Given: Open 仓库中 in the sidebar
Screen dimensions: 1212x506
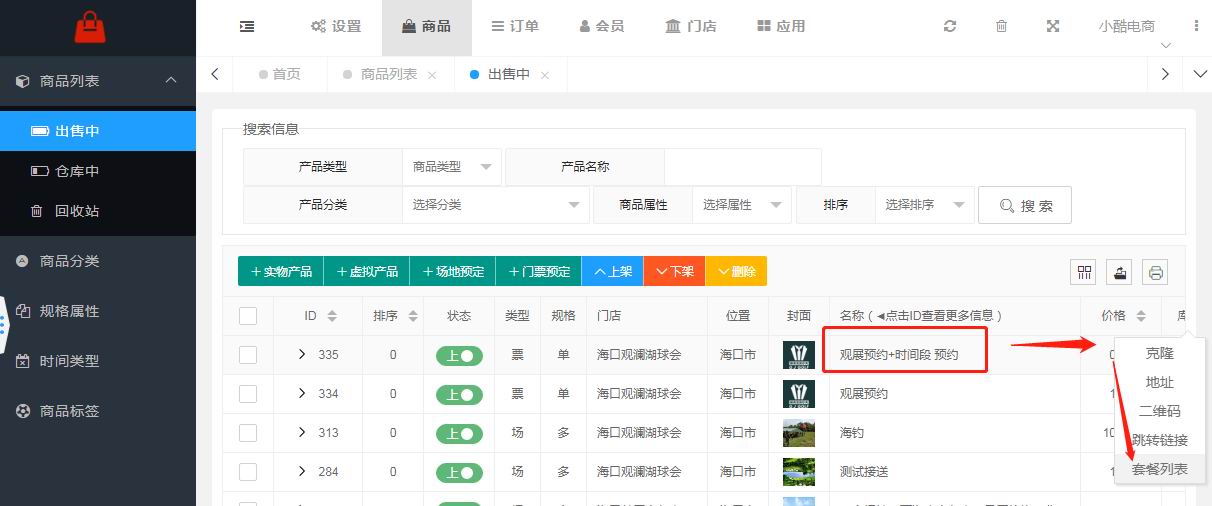Looking at the screenshot, I should click(98, 171).
